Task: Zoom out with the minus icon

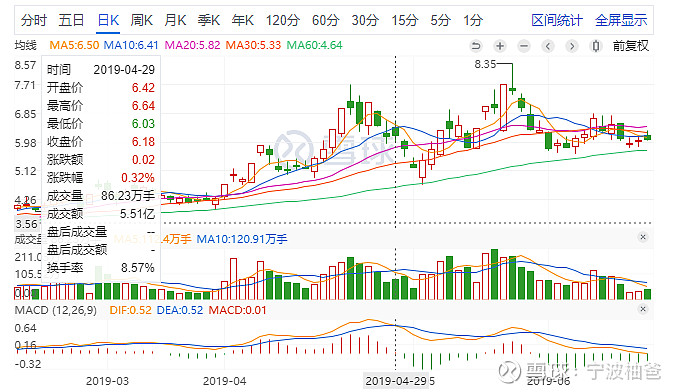Action: (x=524, y=46)
